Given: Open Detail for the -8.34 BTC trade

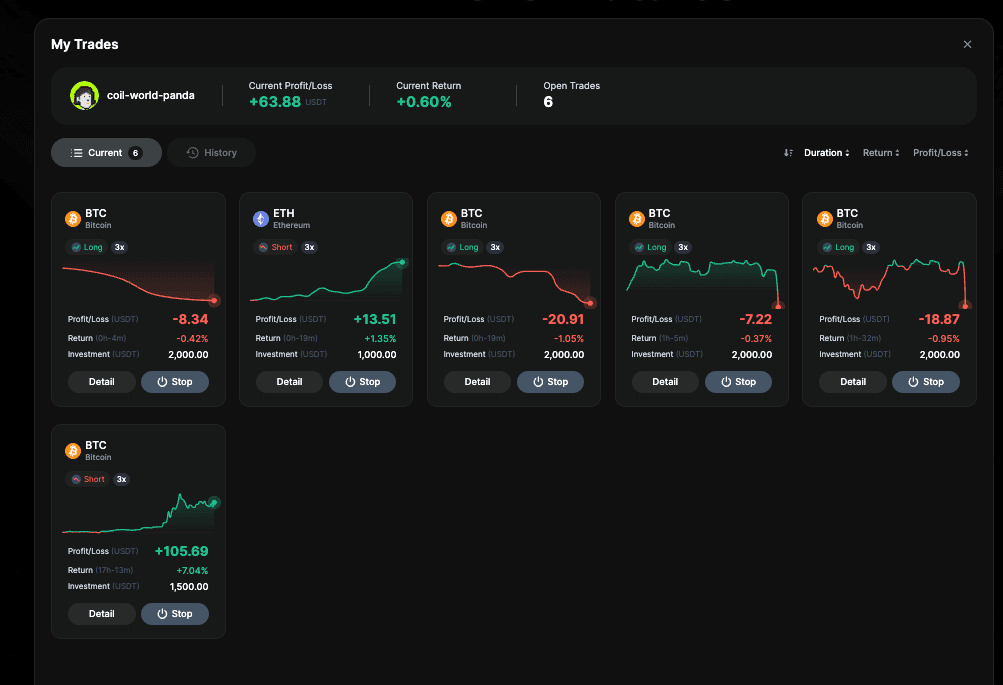Looking at the screenshot, I should [x=102, y=382].
